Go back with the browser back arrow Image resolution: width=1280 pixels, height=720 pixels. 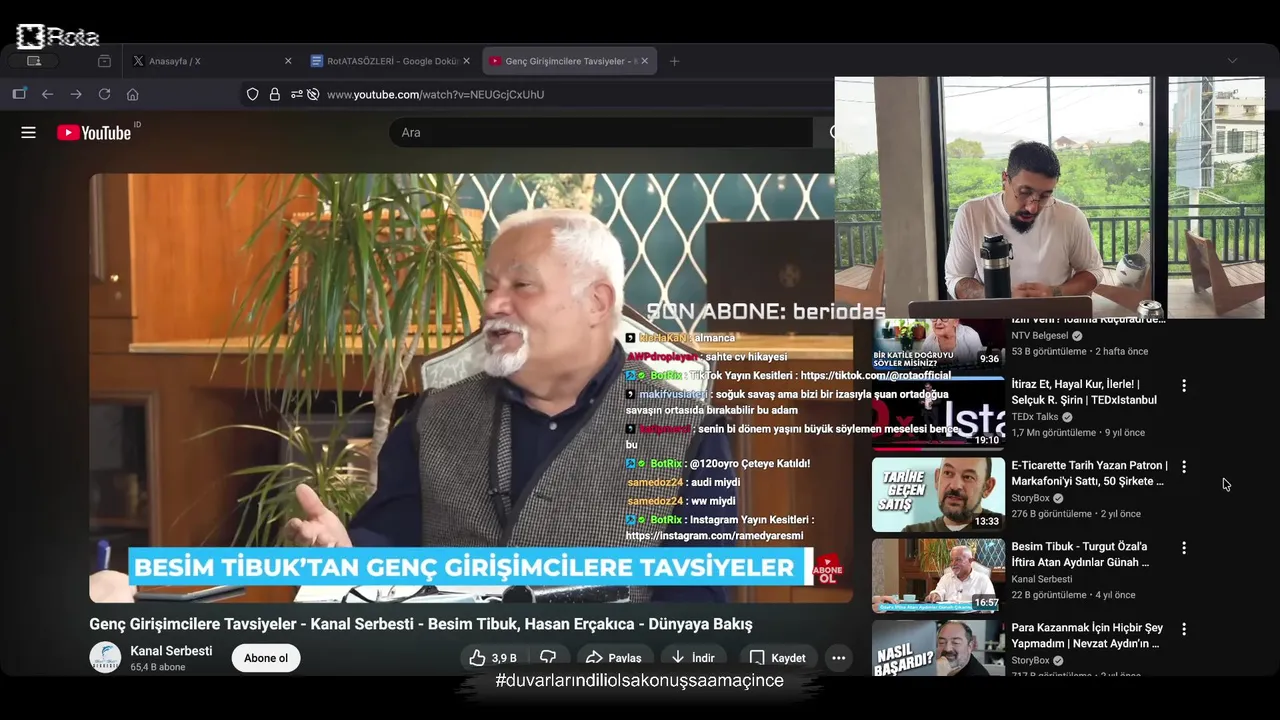tap(47, 94)
